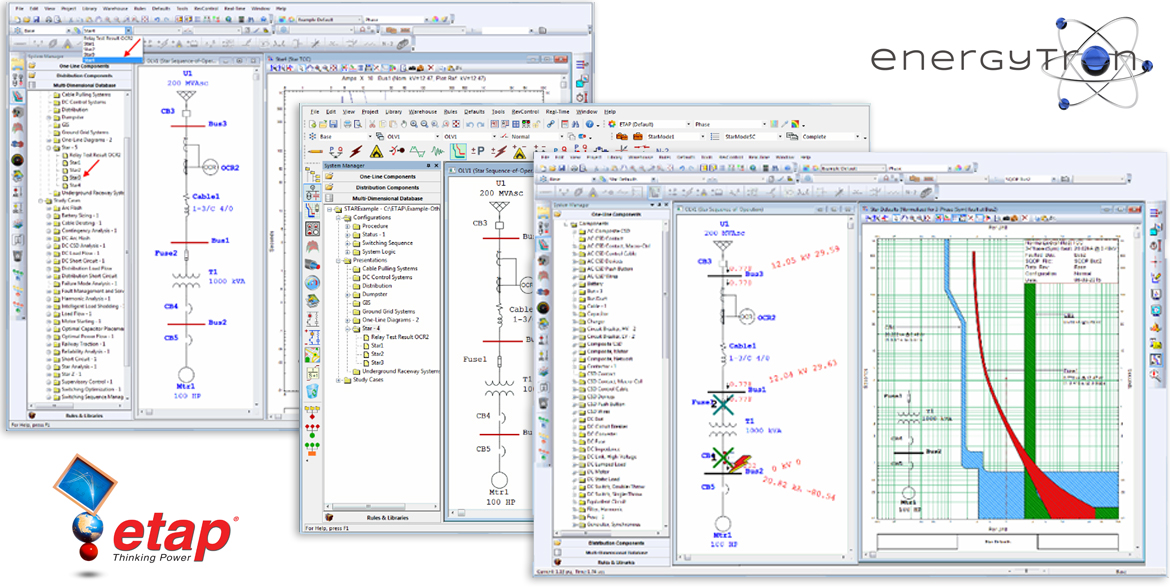This screenshot has height=587, width=1170.
Task: Click Rules & Libraries button in left window
Action: (x=80, y=414)
